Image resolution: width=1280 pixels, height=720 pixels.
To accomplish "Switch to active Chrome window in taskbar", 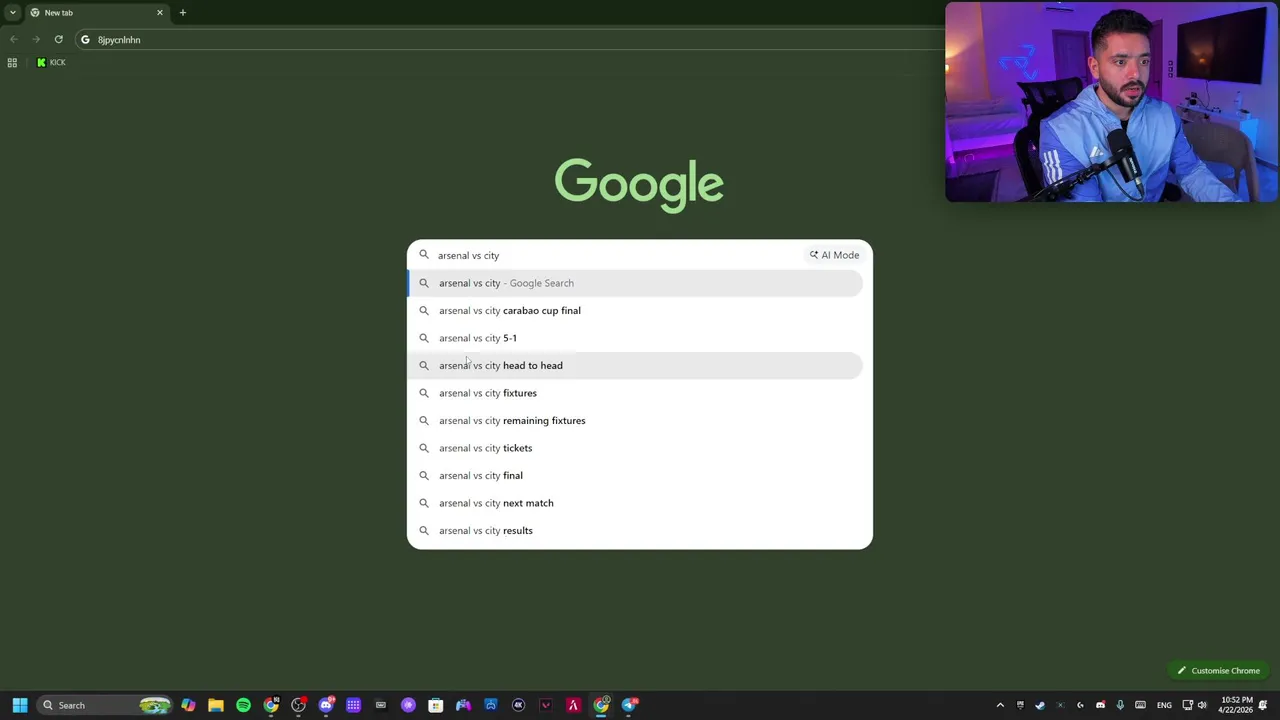I will point(601,705).
